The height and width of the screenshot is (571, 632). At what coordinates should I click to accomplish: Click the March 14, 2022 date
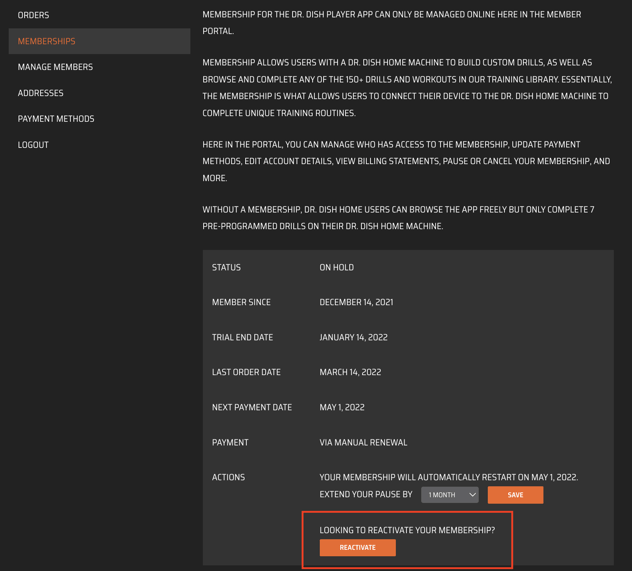(x=350, y=372)
